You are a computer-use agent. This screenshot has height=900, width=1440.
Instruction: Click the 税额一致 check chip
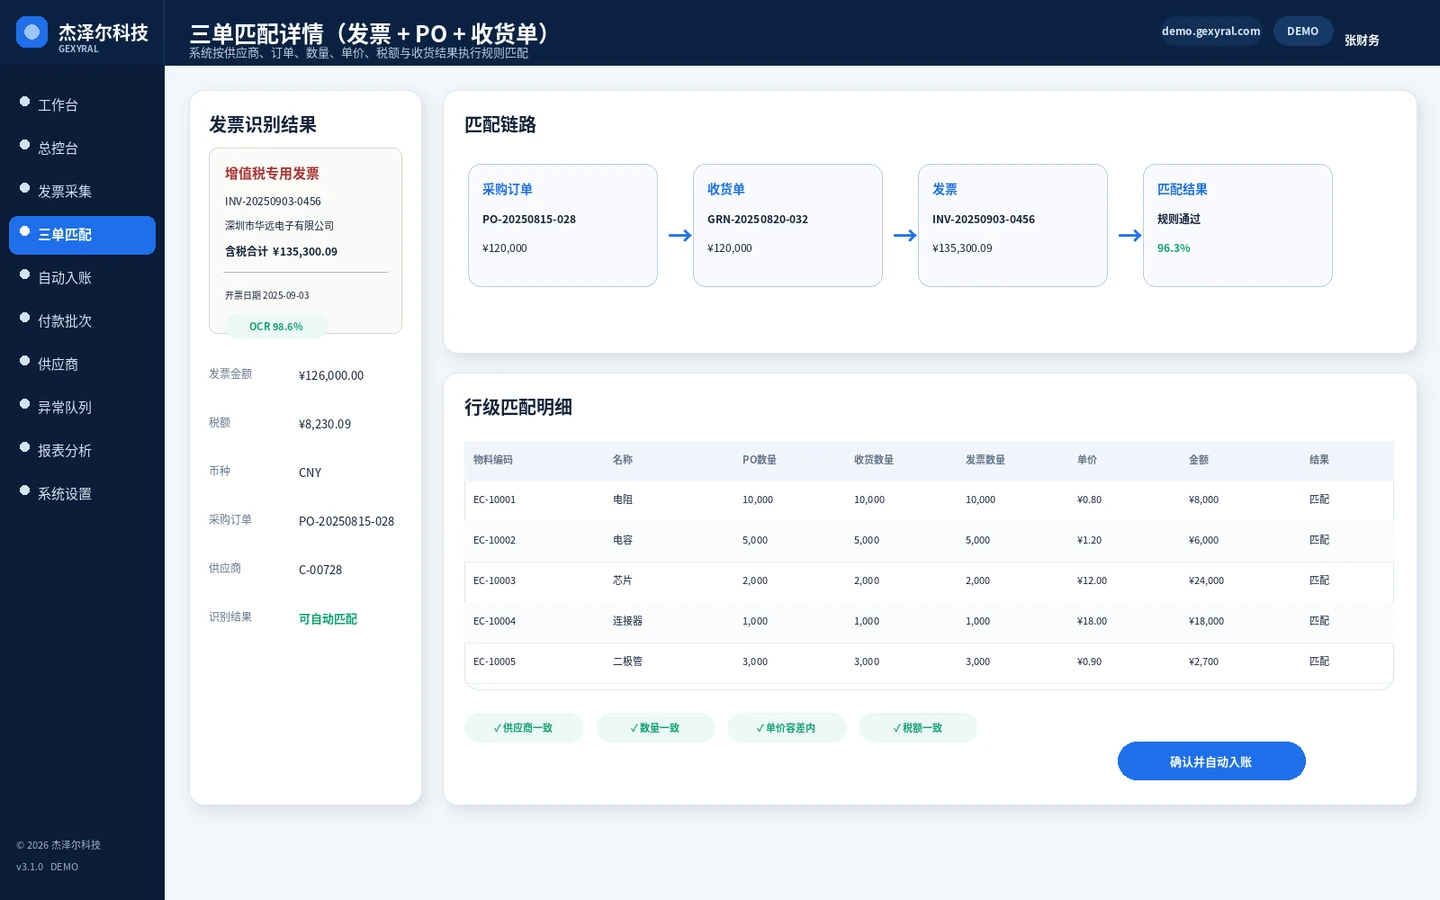click(918, 728)
